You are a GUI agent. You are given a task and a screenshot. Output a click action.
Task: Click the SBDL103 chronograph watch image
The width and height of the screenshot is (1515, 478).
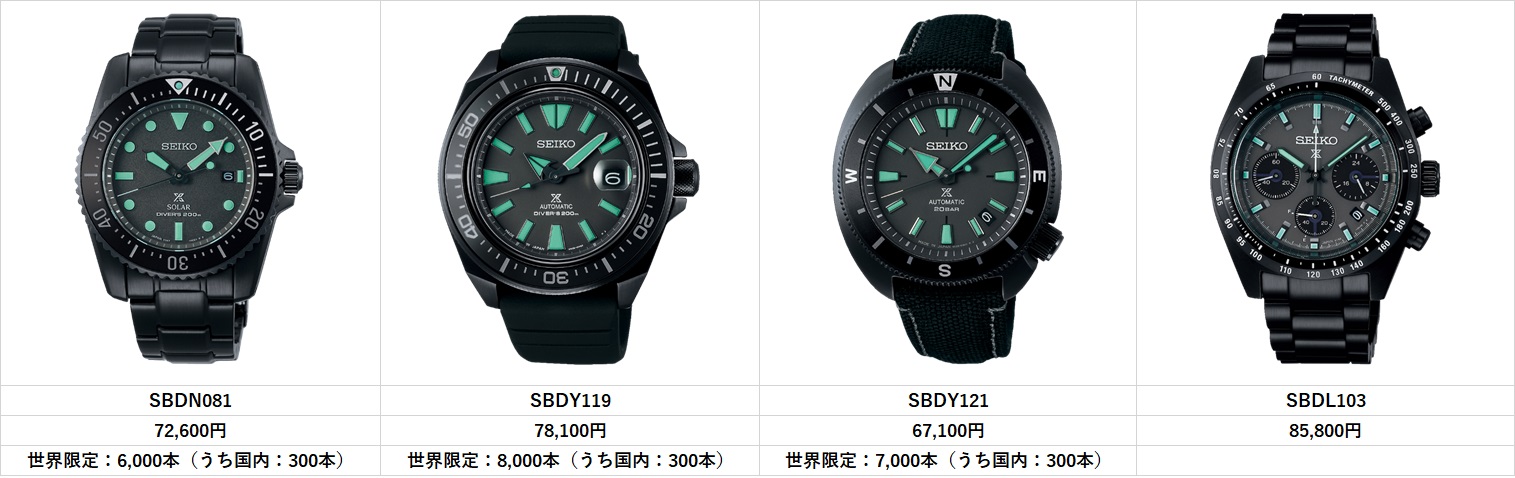[x=1326, y=193]
